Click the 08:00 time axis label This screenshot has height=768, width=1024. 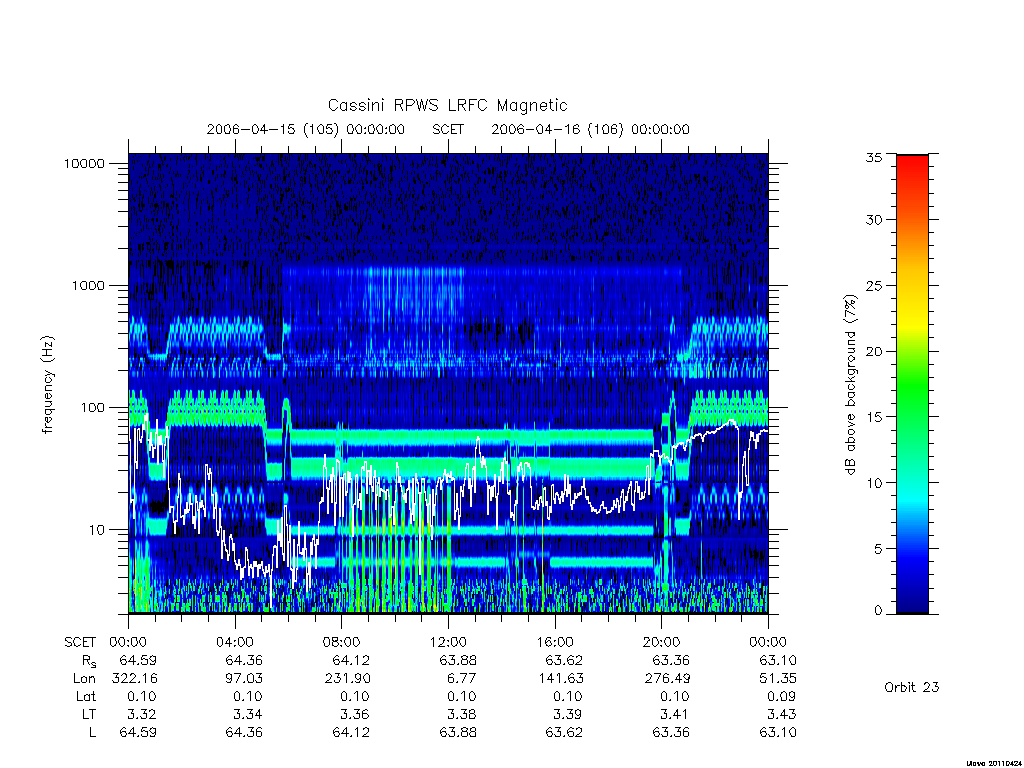point(342,642)
